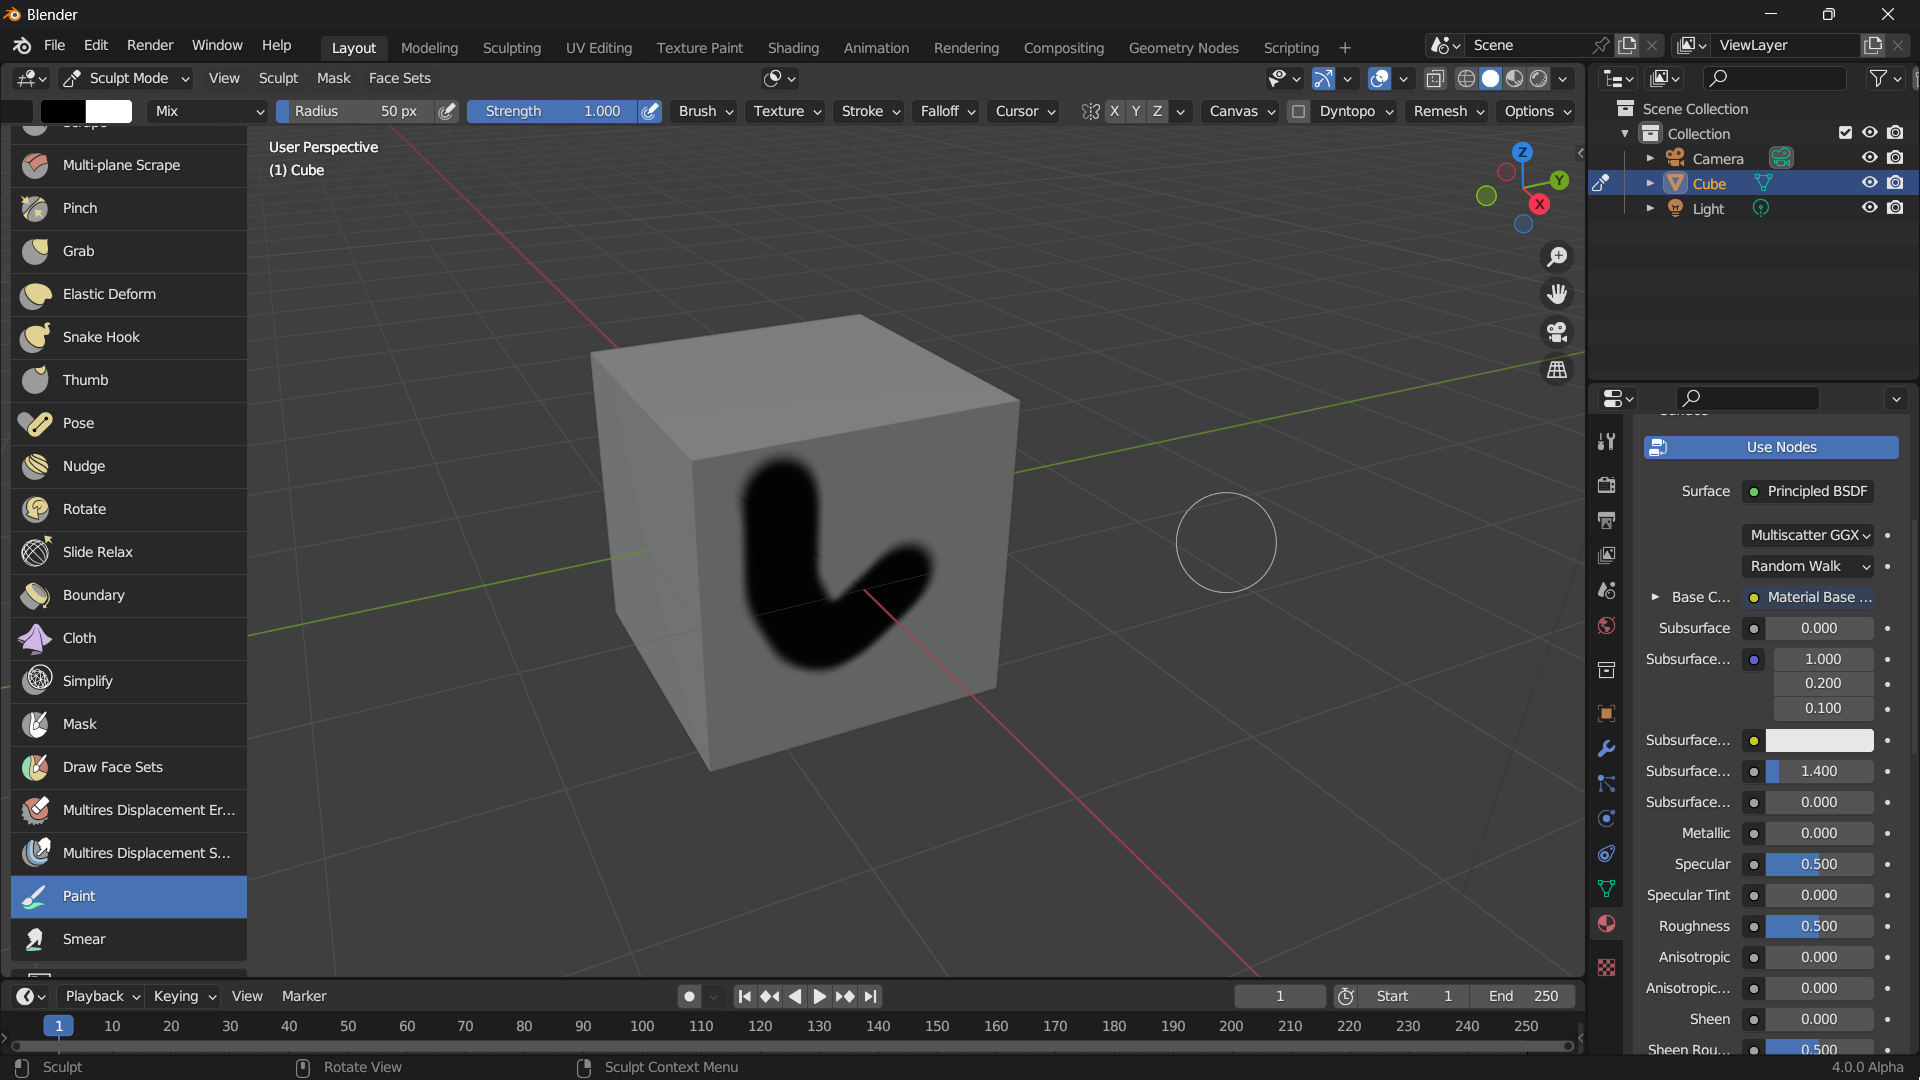The image size is (1920, 1080).
Task: Toggle Y axis symmetry
Action: (1136, 111)
